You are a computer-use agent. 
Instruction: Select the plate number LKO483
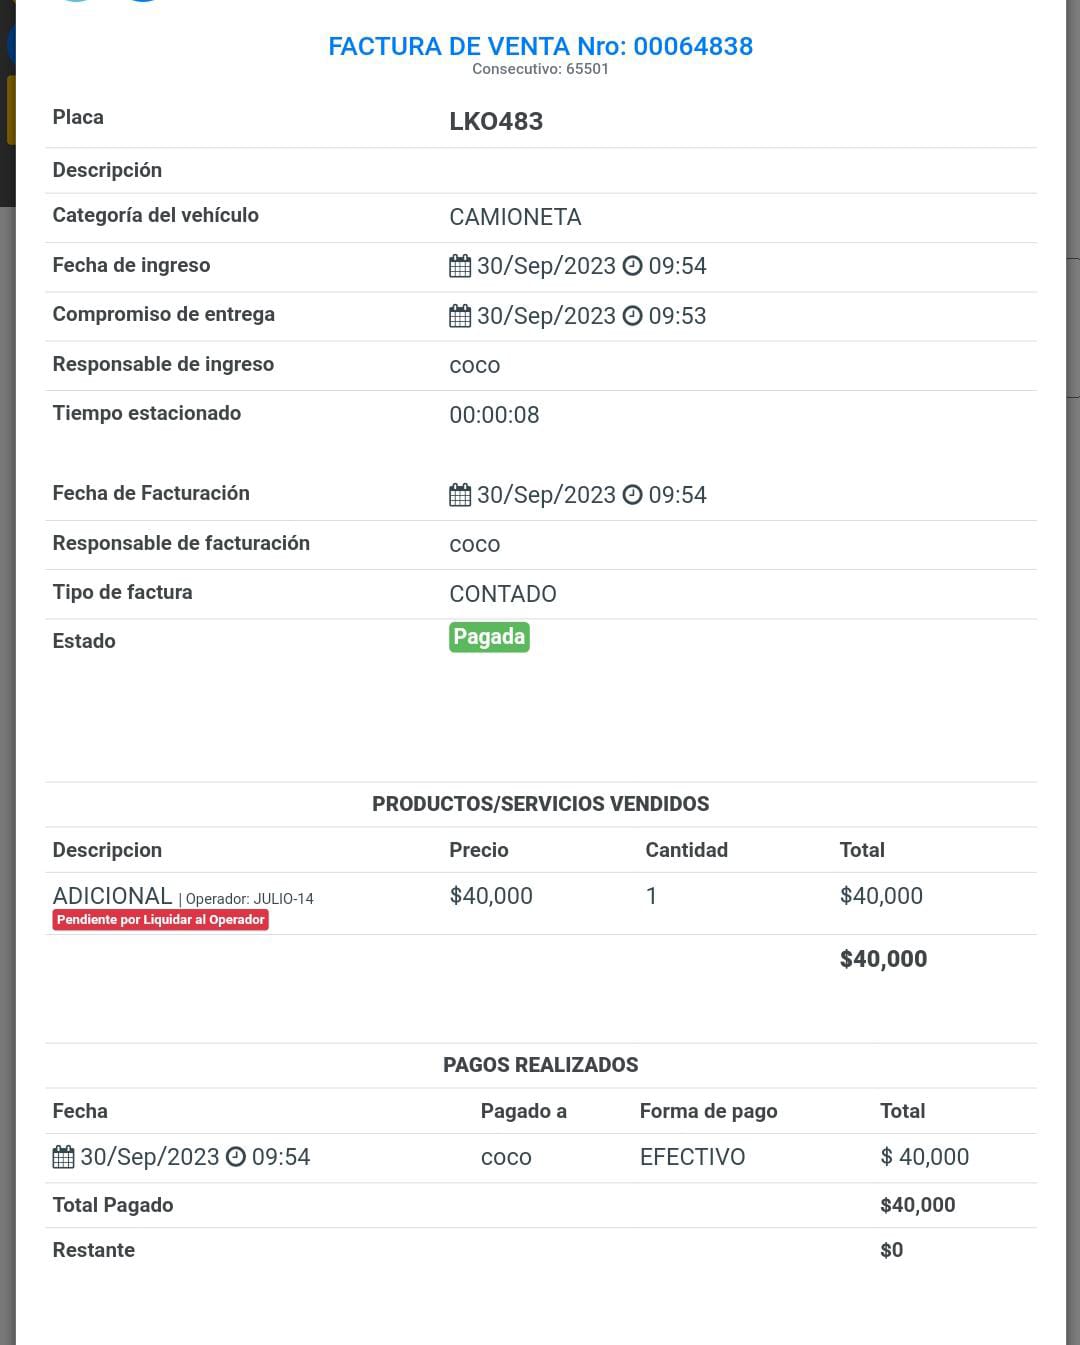tap(496, 121)
